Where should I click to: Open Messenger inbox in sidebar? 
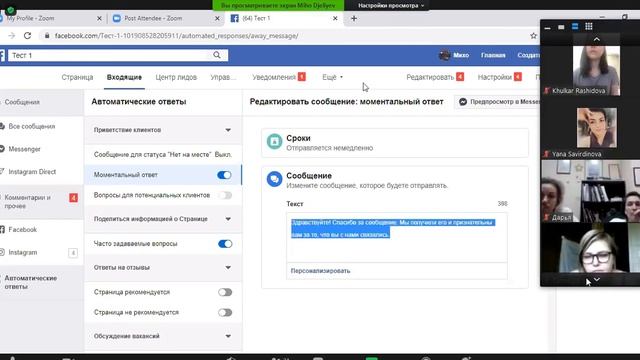point(24,149)
